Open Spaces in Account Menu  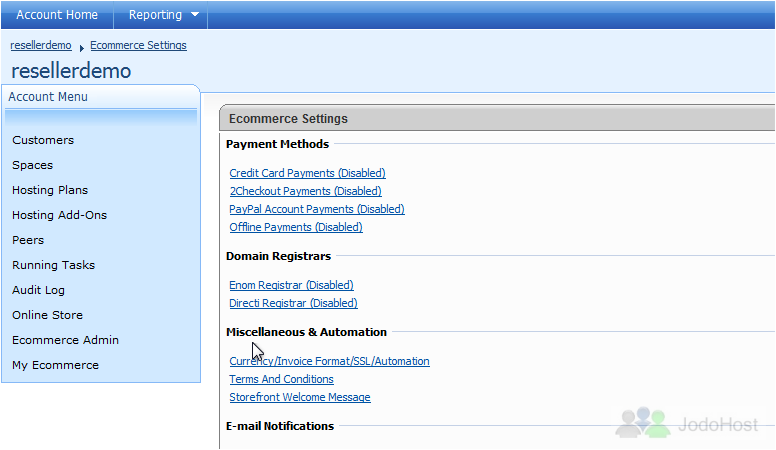click(32, 165)
